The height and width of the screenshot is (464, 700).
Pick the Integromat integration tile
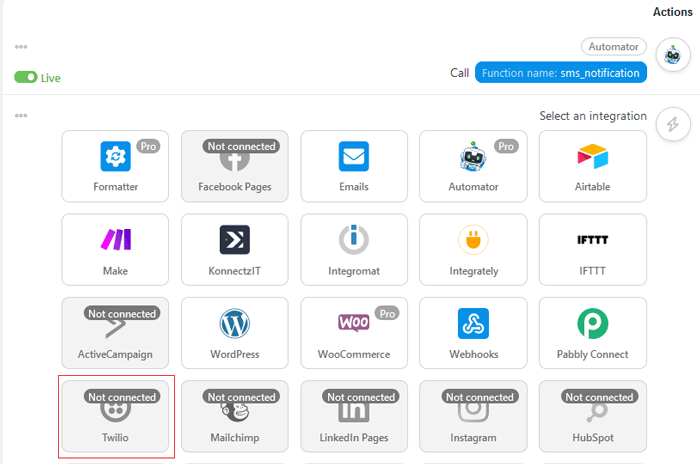354,250
